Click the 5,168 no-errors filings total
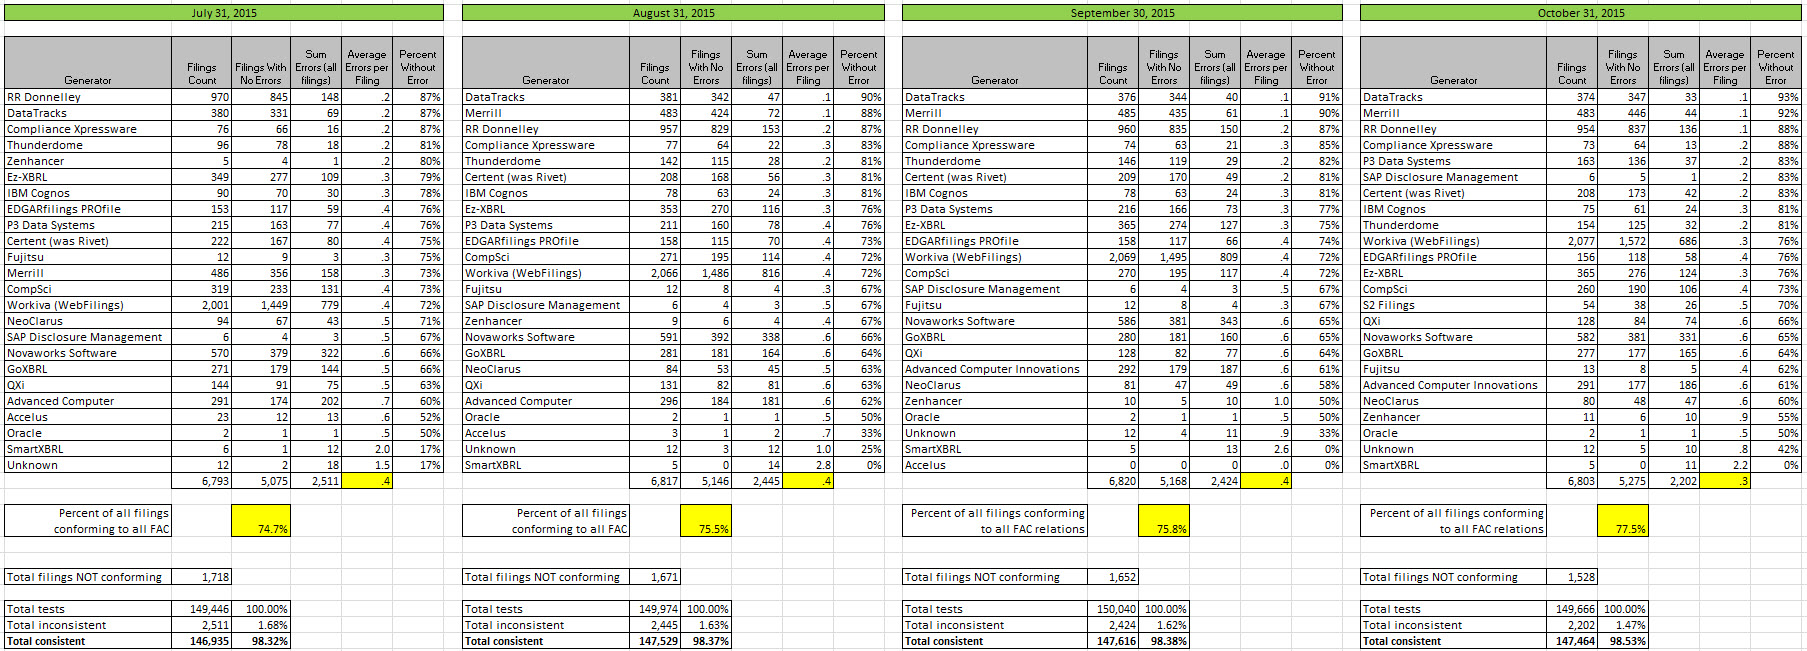1807x651 pixels. tap(1164, 481)
